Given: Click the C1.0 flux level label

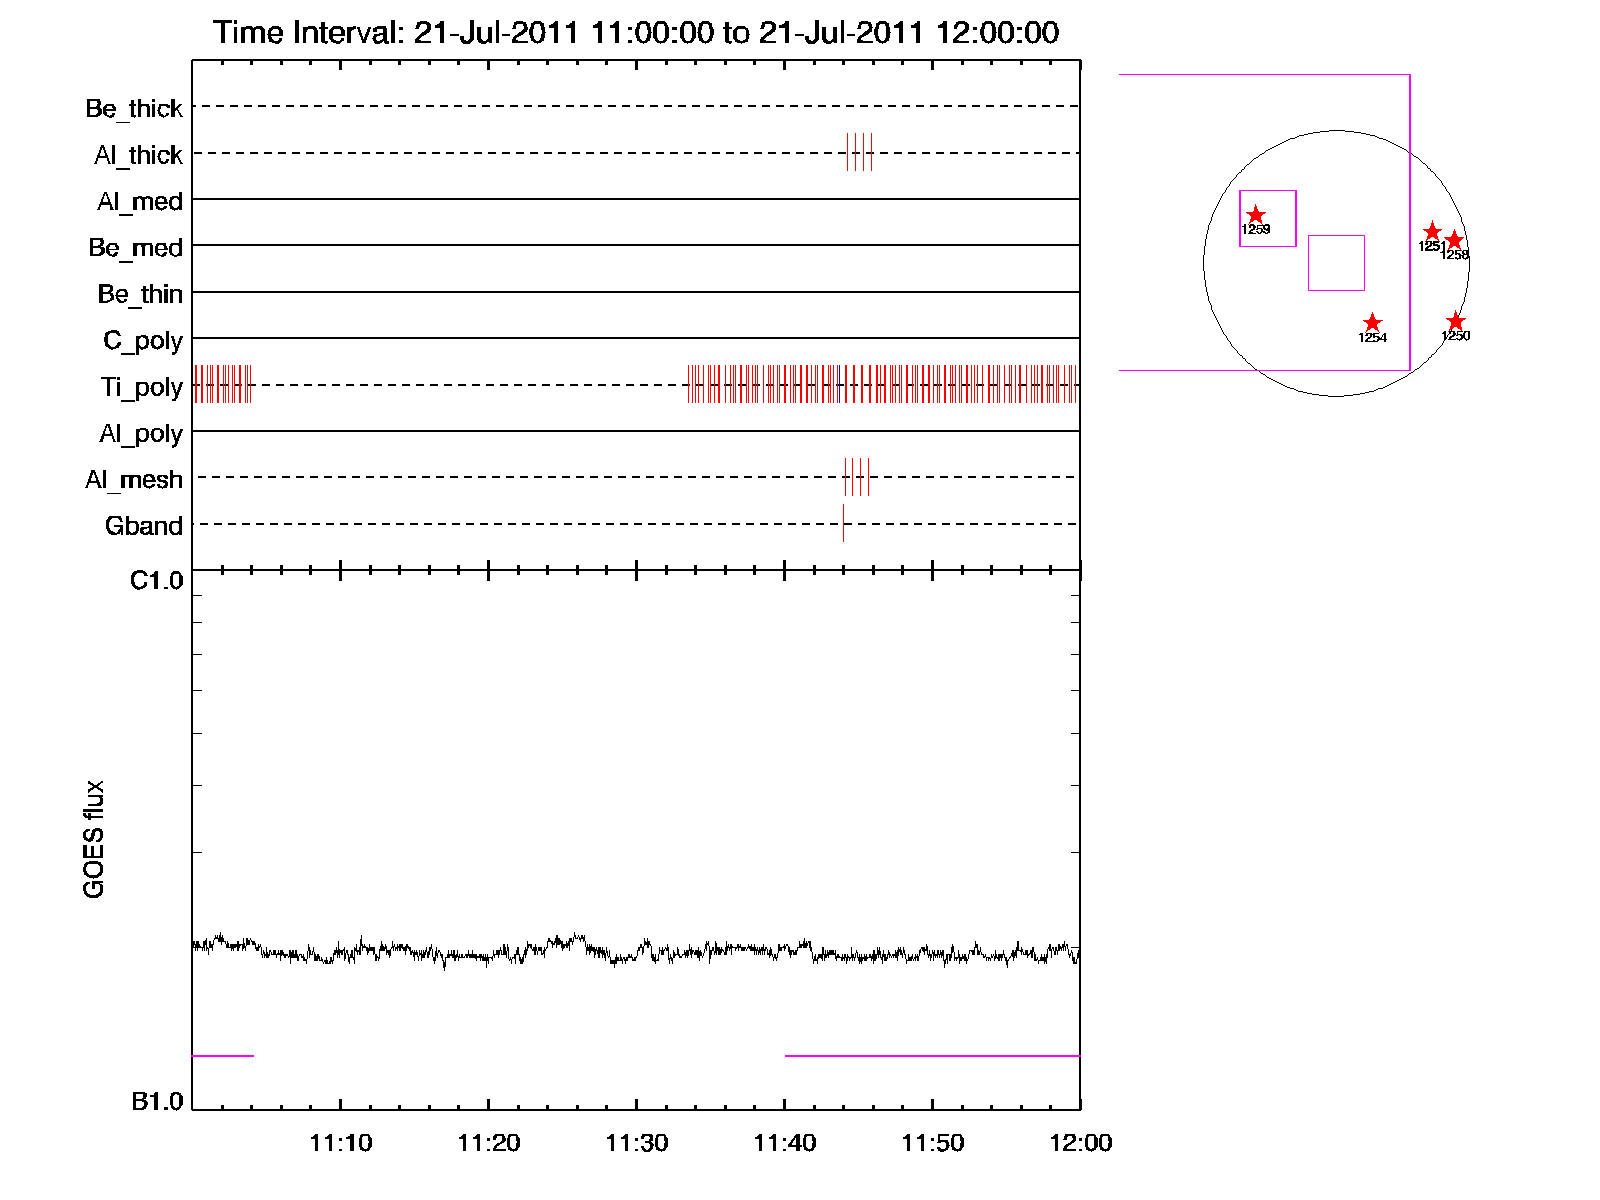Looking at the screenshot, I should pyautogui.click(x=157, y=581).
